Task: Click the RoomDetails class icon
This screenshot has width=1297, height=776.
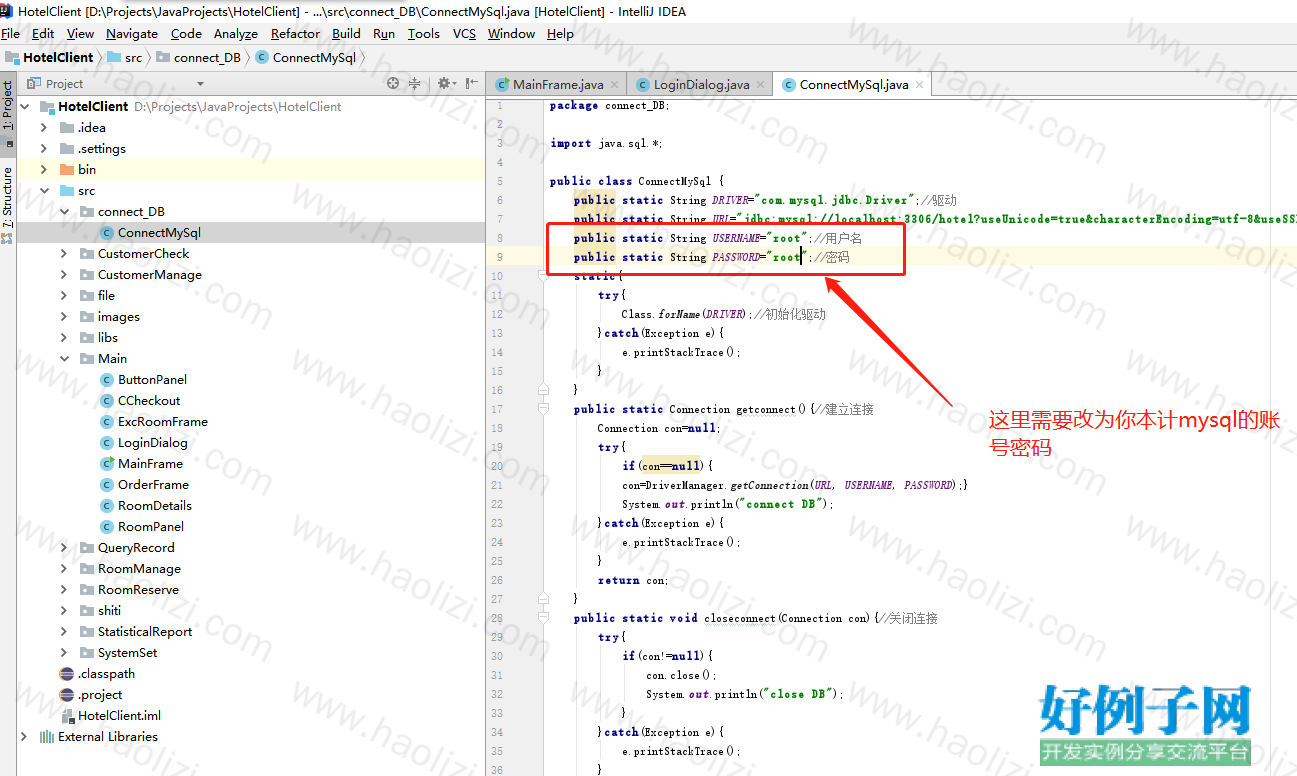Action: [x=108, y=506]
